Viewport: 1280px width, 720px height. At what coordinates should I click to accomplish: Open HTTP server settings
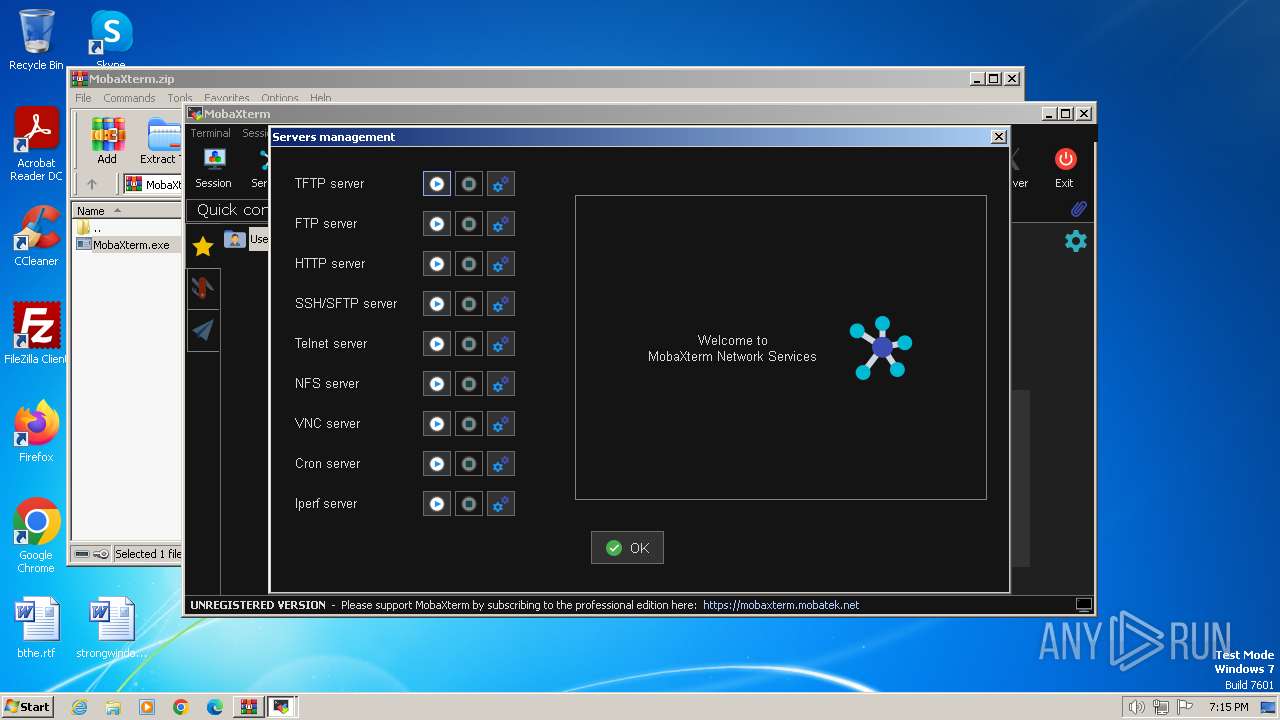501,264
